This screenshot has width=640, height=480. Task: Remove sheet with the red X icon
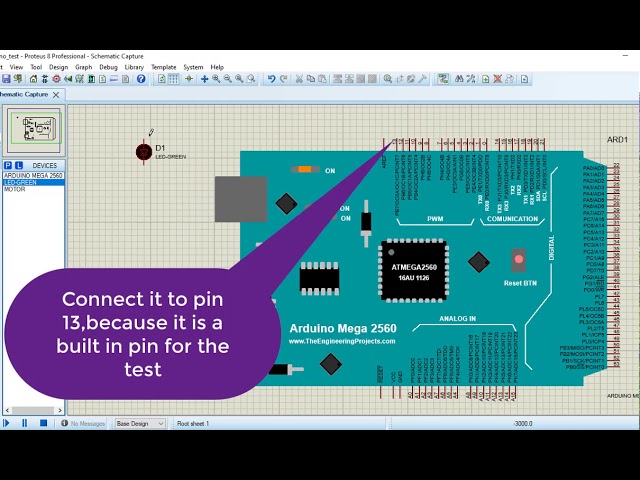[497, 79]
